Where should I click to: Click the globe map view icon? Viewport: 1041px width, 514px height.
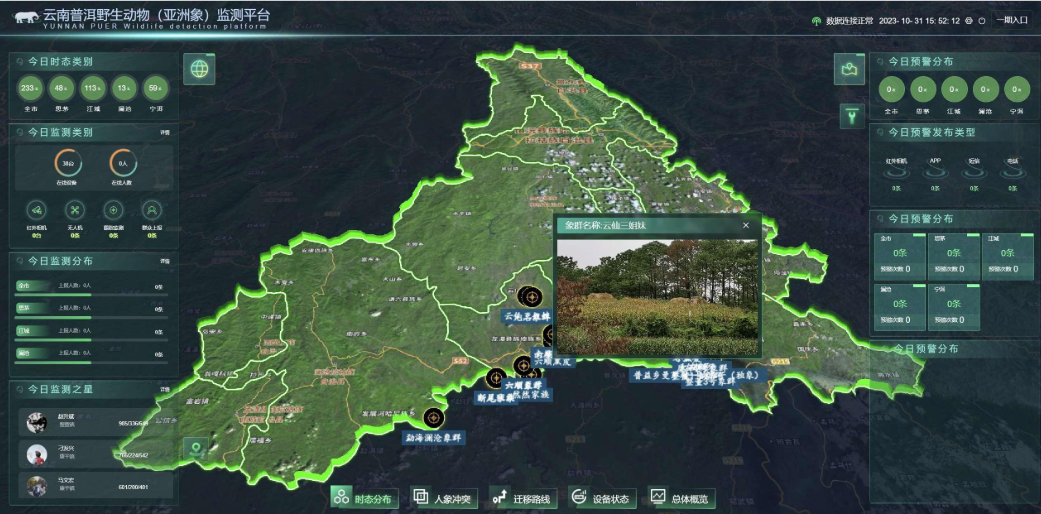(x=200, y=69)
